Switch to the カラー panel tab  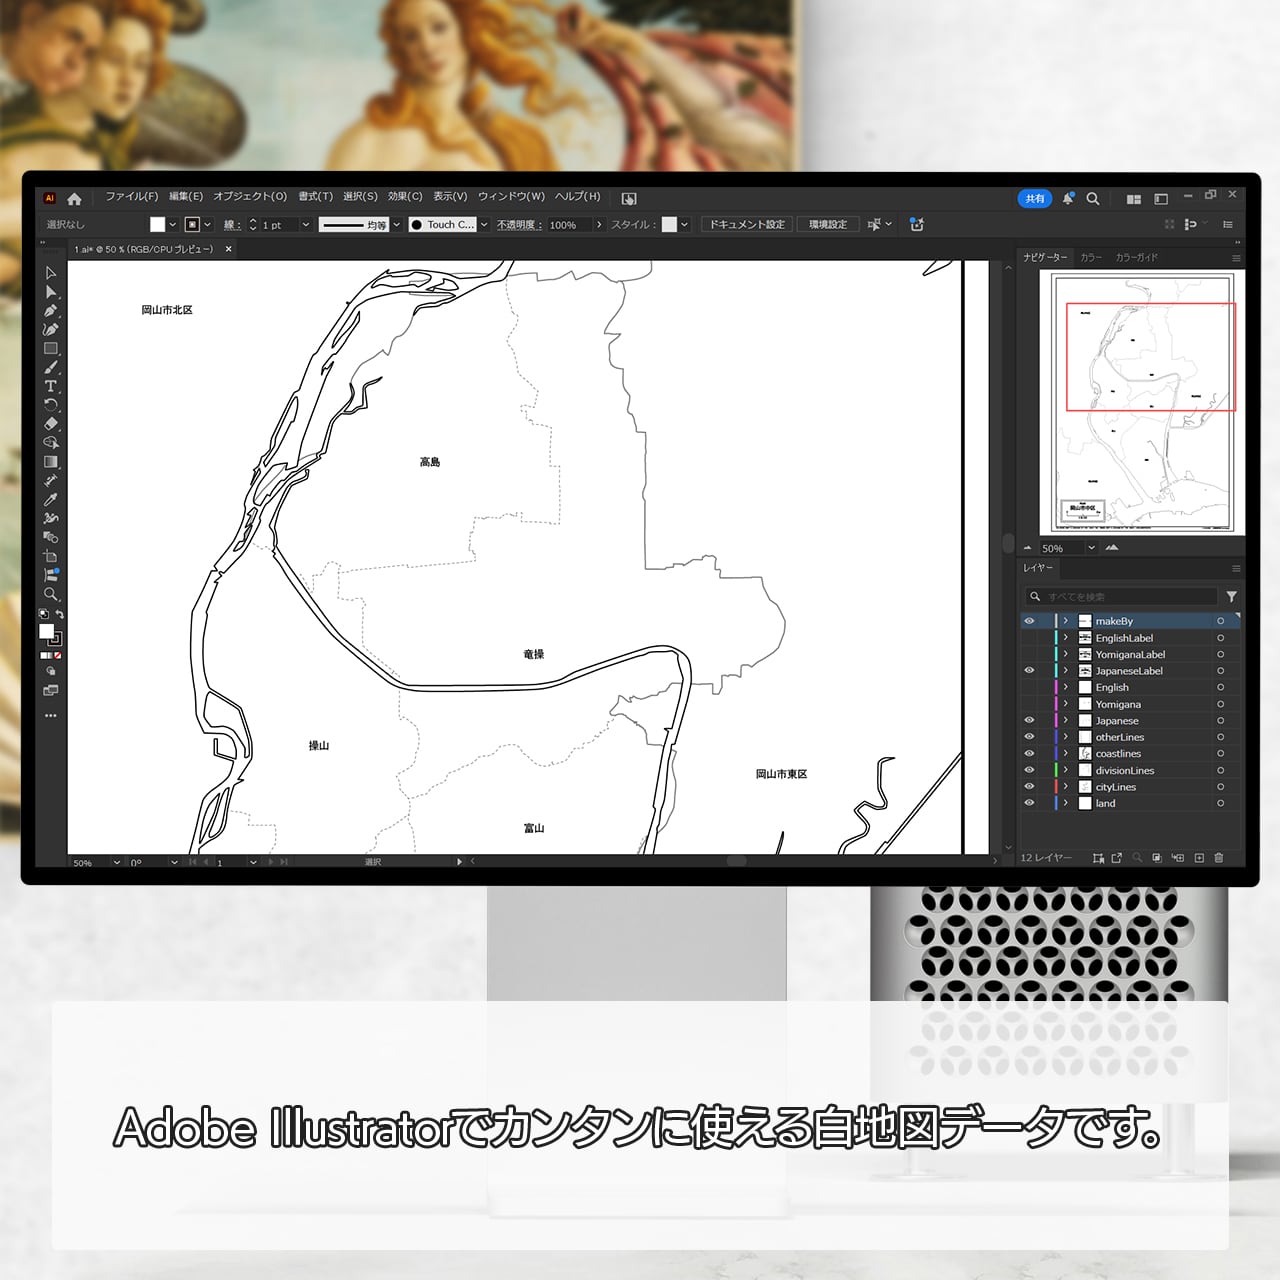1090,258
